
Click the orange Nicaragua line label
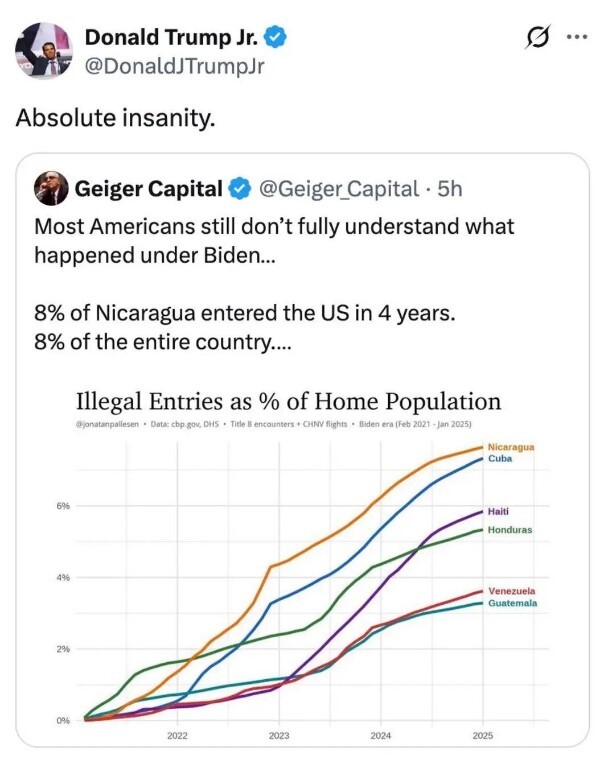click(510, 447)
